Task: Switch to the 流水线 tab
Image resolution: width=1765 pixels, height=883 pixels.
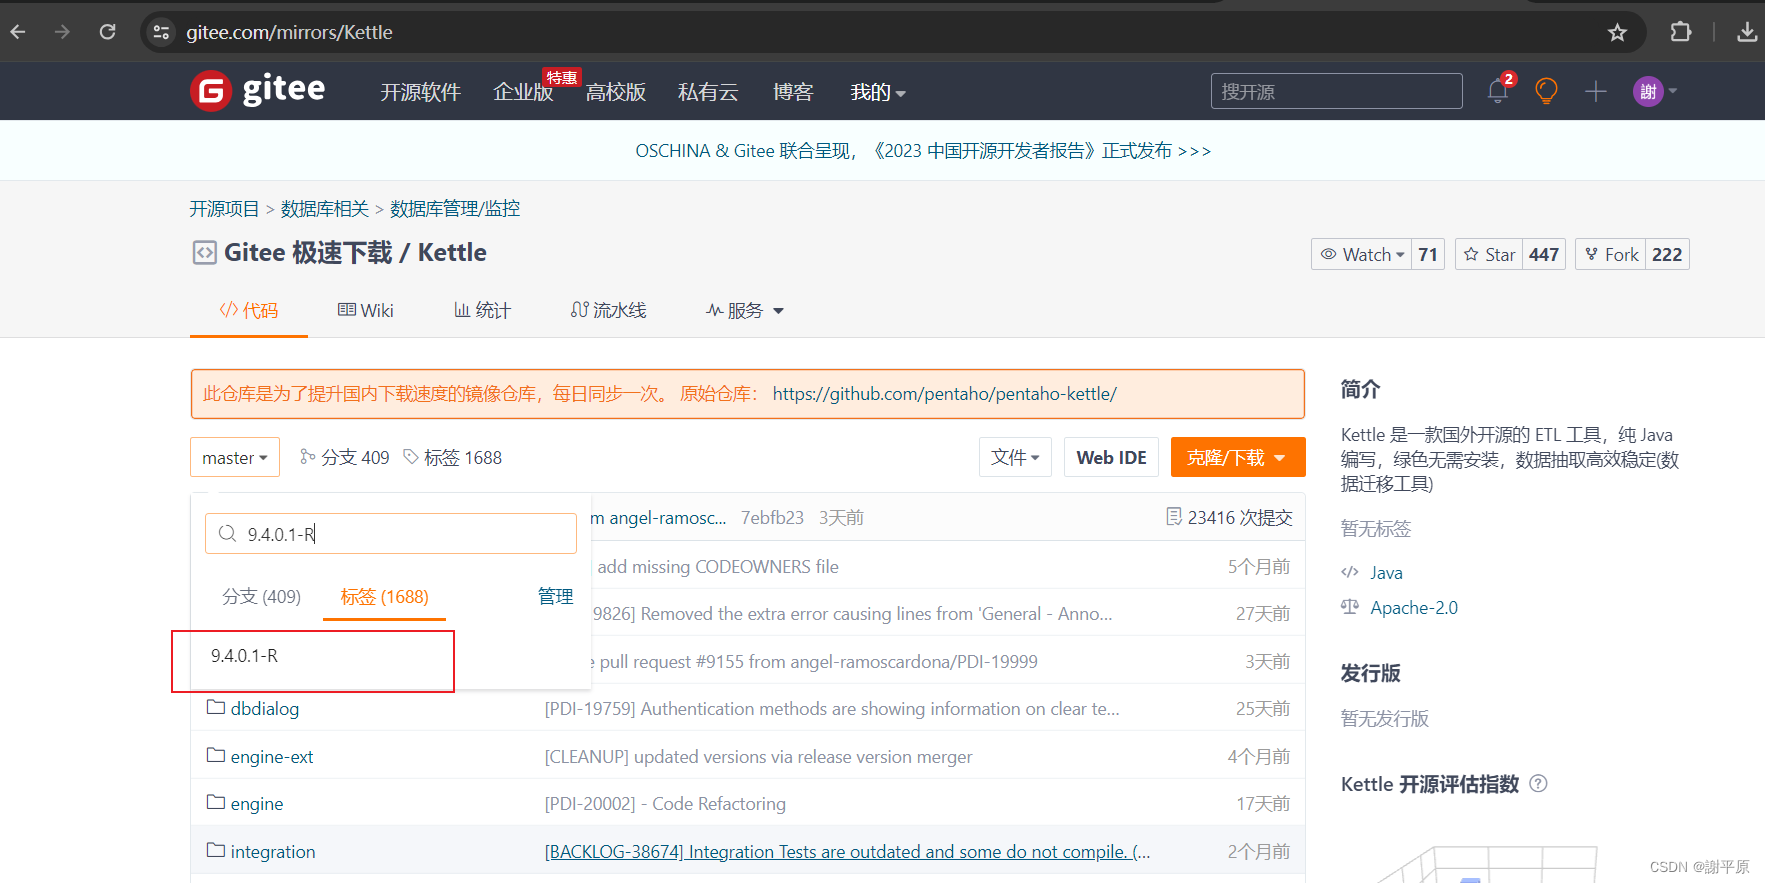Action: click(x=608, y=310)
